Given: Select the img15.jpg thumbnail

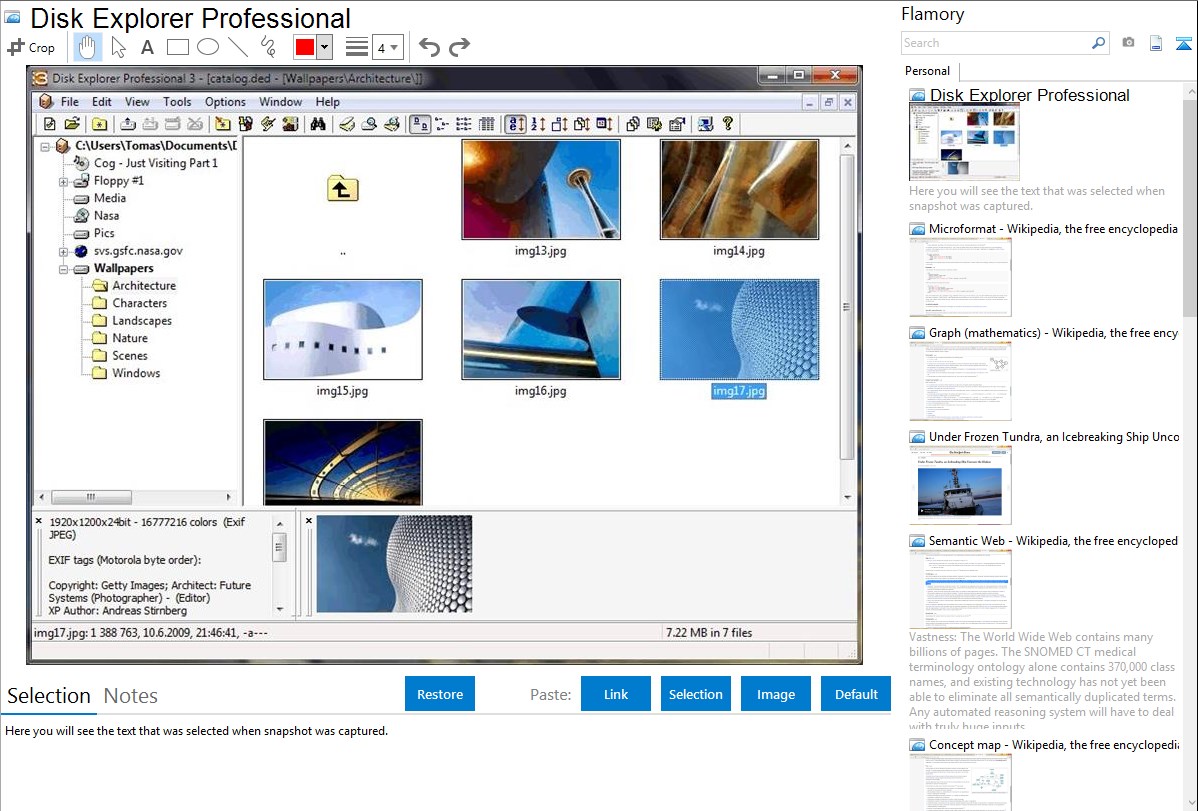Looking at the screenshot, I should pyautogui.click(x=342, y=329).
